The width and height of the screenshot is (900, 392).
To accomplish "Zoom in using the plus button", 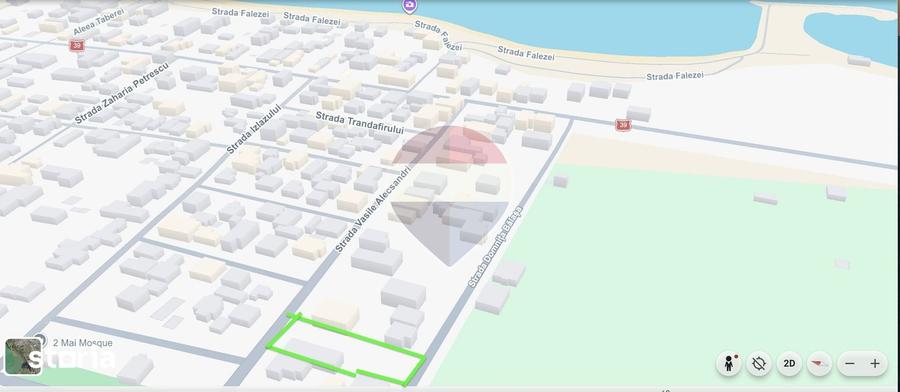I will [875, 363].
